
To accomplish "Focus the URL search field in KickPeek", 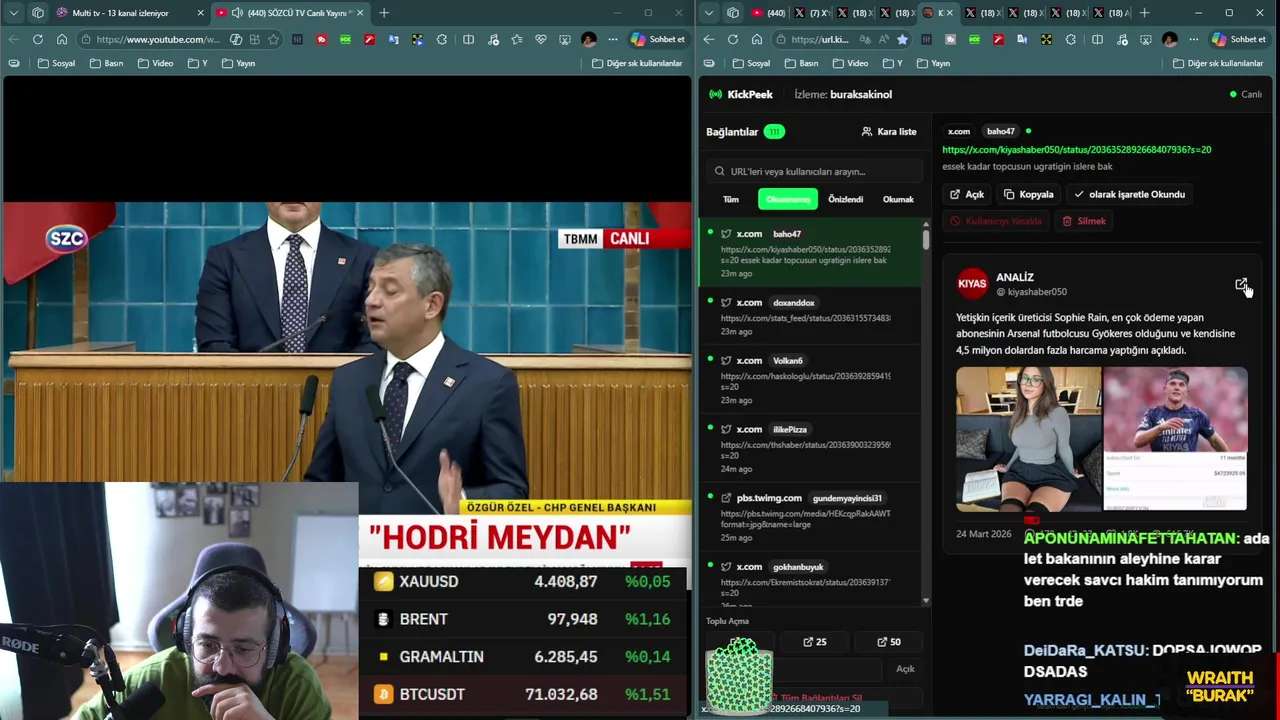I will (814, 171).
